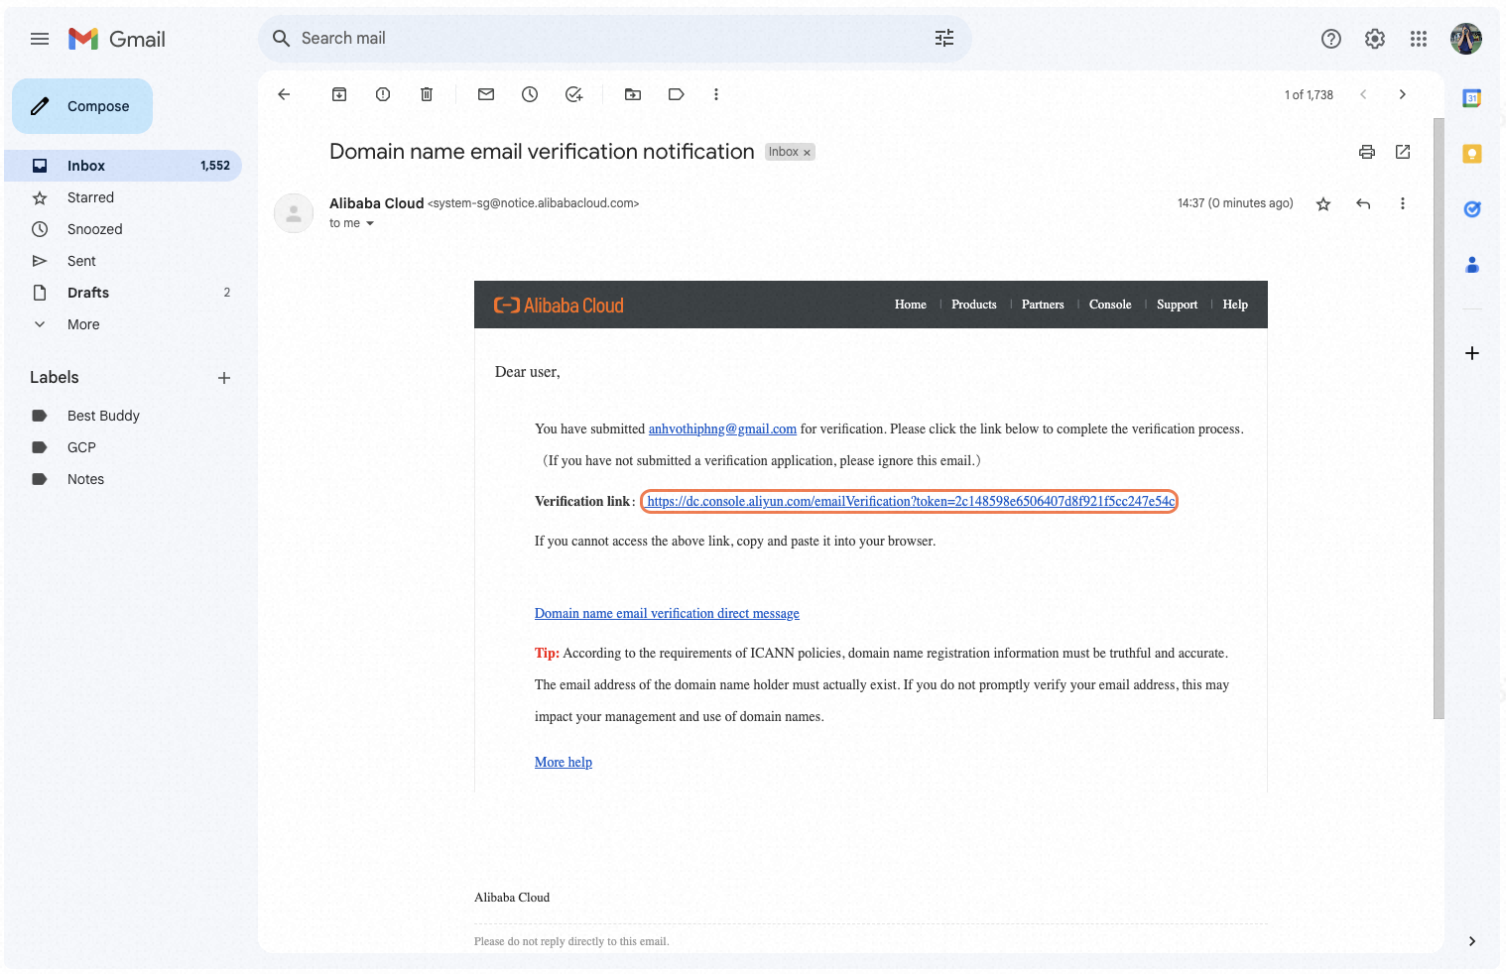This screenshot has height=974, width=1506.
Task: Click the sender's avatar icon
Action: click(x=293, y=213)
